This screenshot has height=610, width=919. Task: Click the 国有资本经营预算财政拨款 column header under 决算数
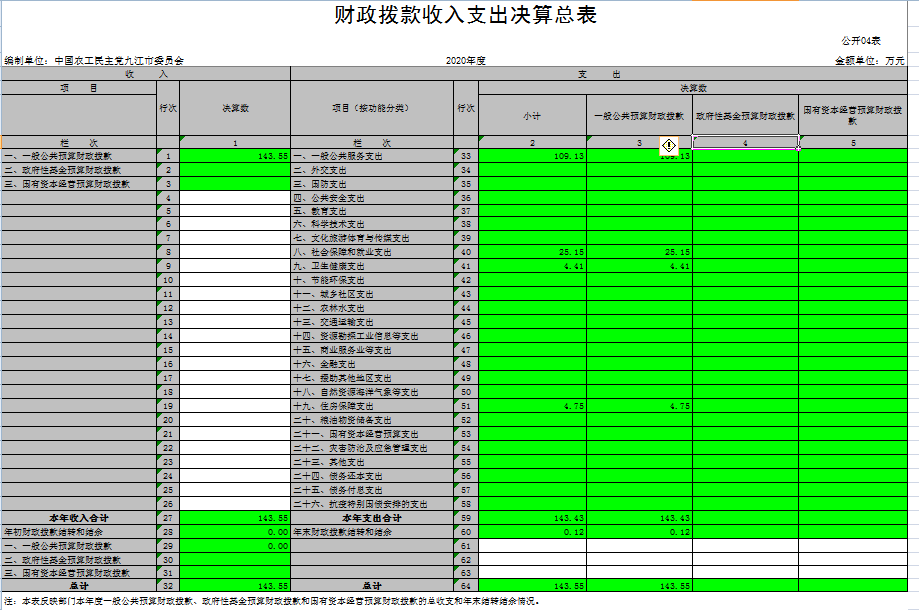point(852,116)
